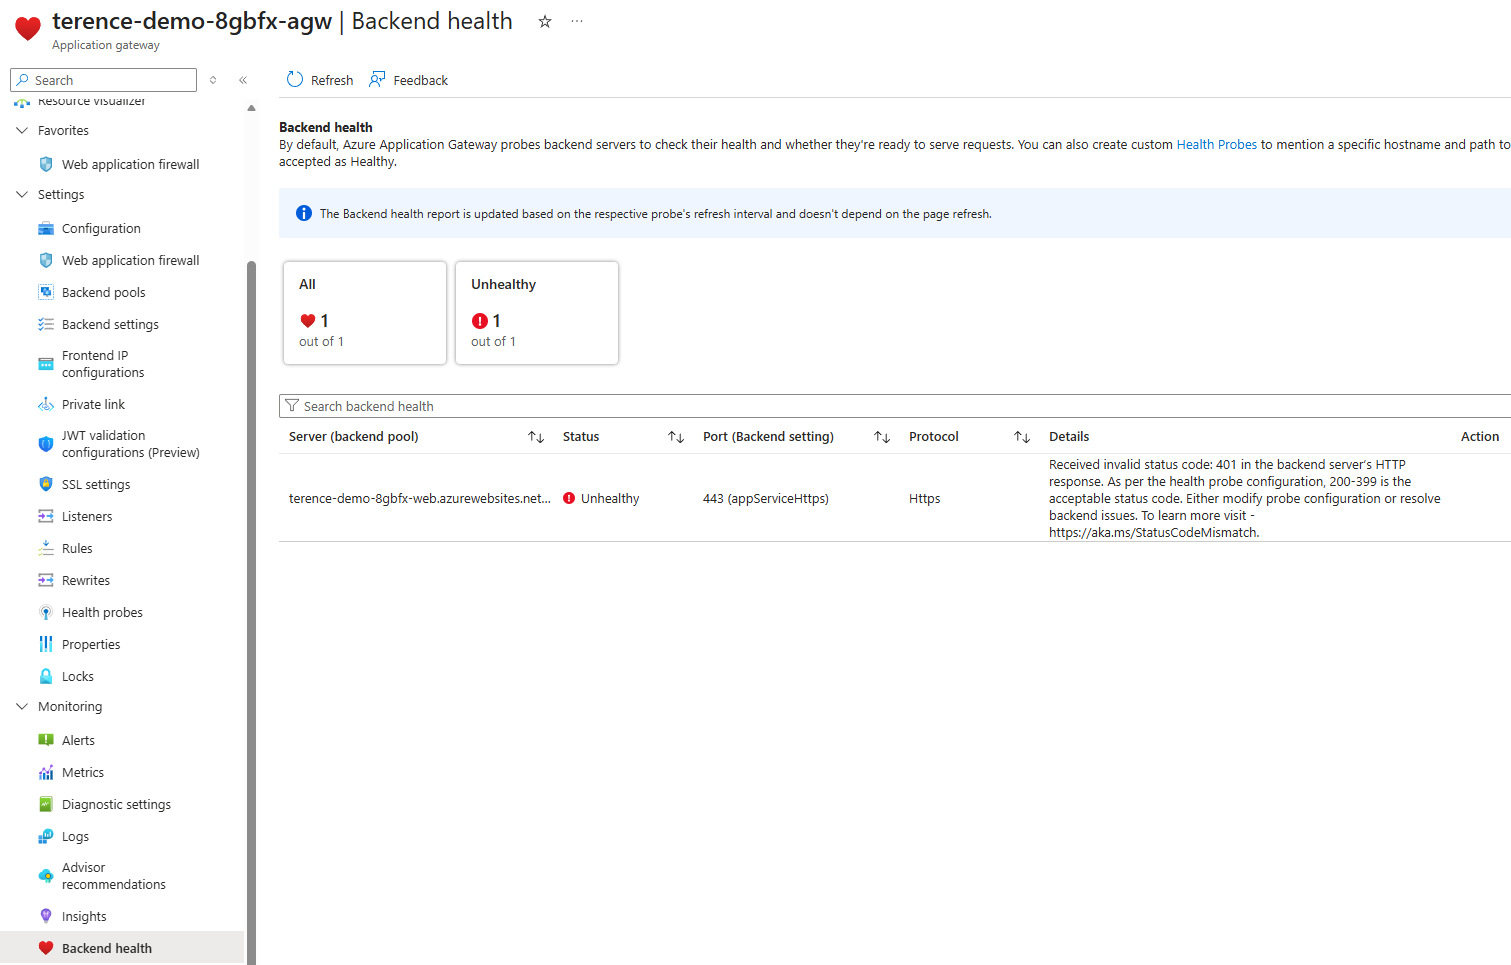
Task: Open the Health Probes hyperlink
Action: (x=1216, y=145)
